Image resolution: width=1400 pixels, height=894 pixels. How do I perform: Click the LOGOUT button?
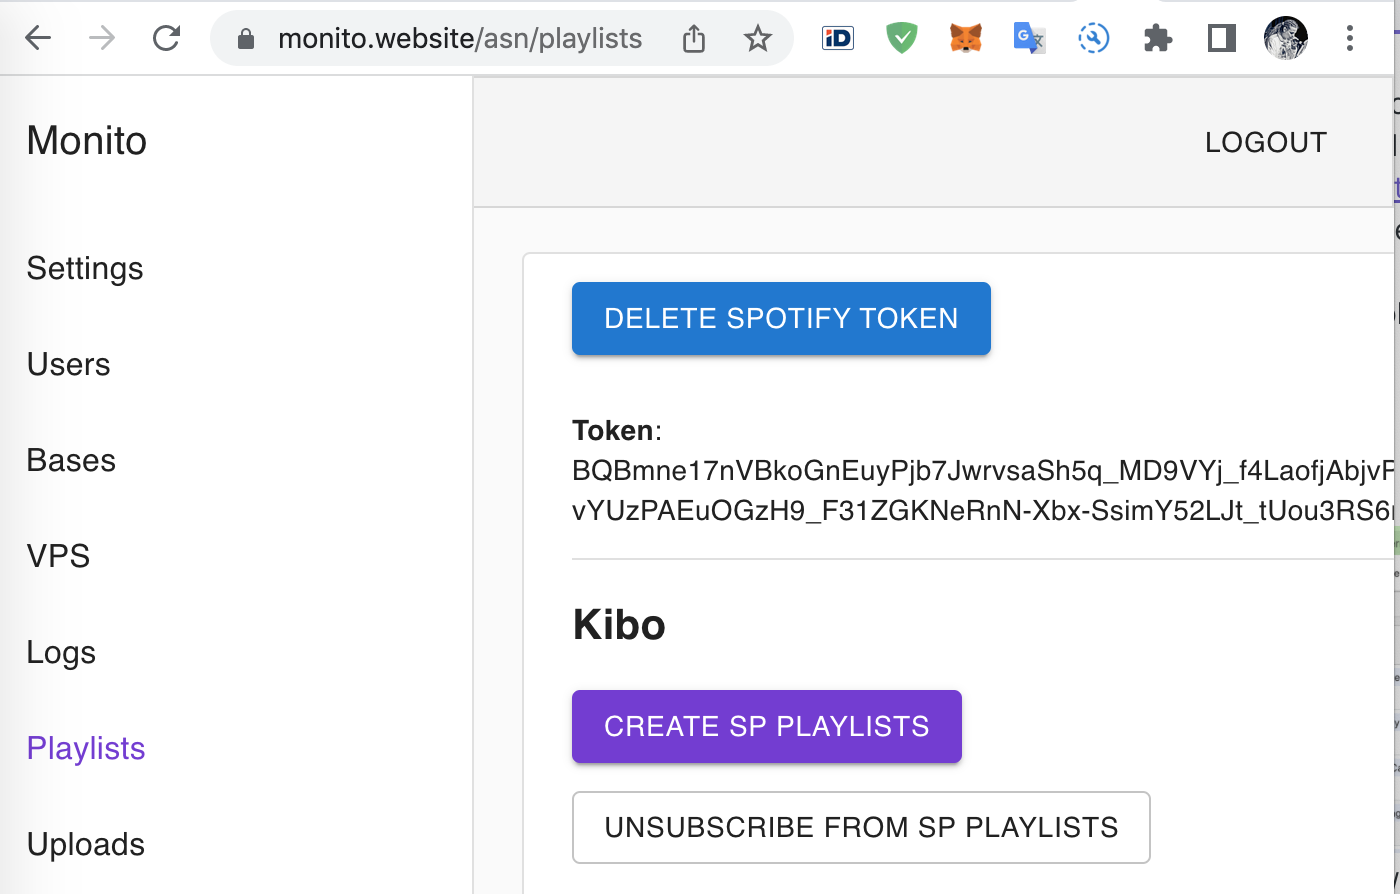pos(1266,142)
